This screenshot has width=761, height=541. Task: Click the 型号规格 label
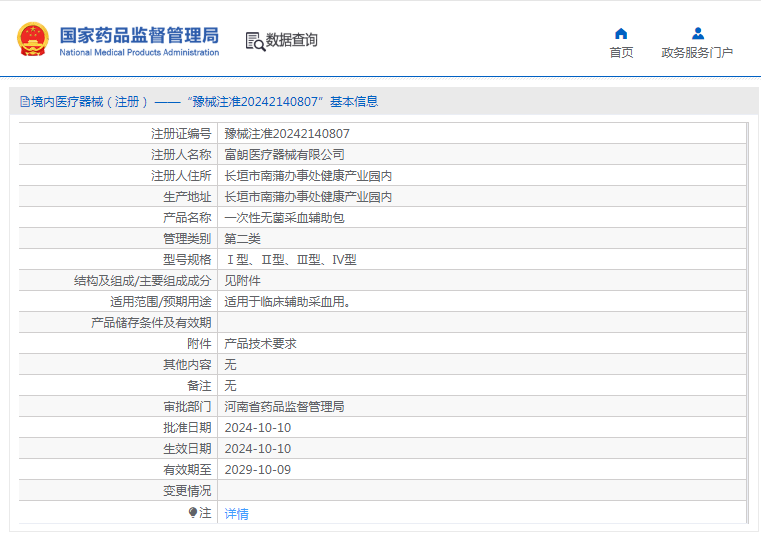(x=187, y=260)
